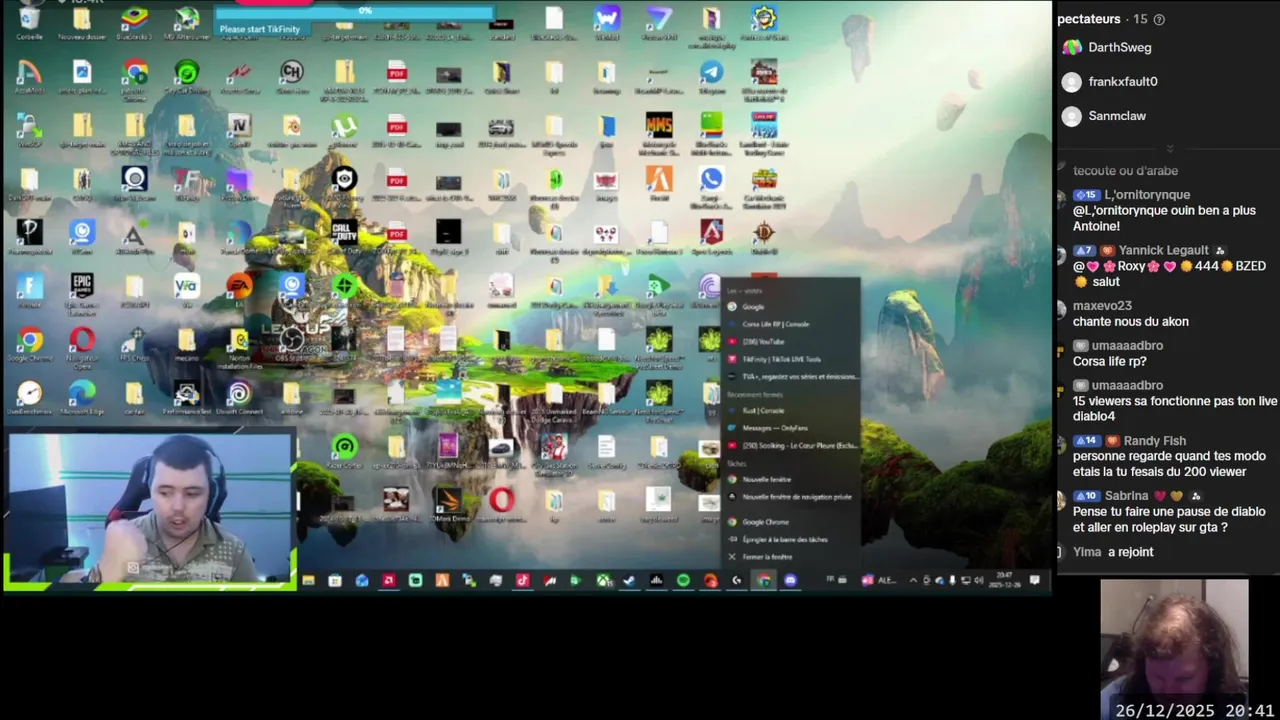Launch the CH Cheat Engine shortcut

click(x=291, y=76)
